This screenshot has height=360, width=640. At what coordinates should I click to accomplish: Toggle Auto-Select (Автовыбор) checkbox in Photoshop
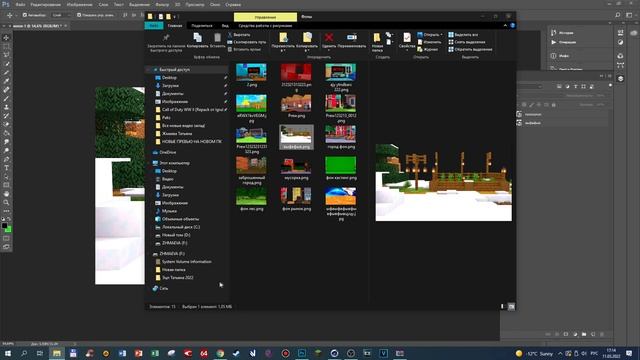click(x=25, y=15)
